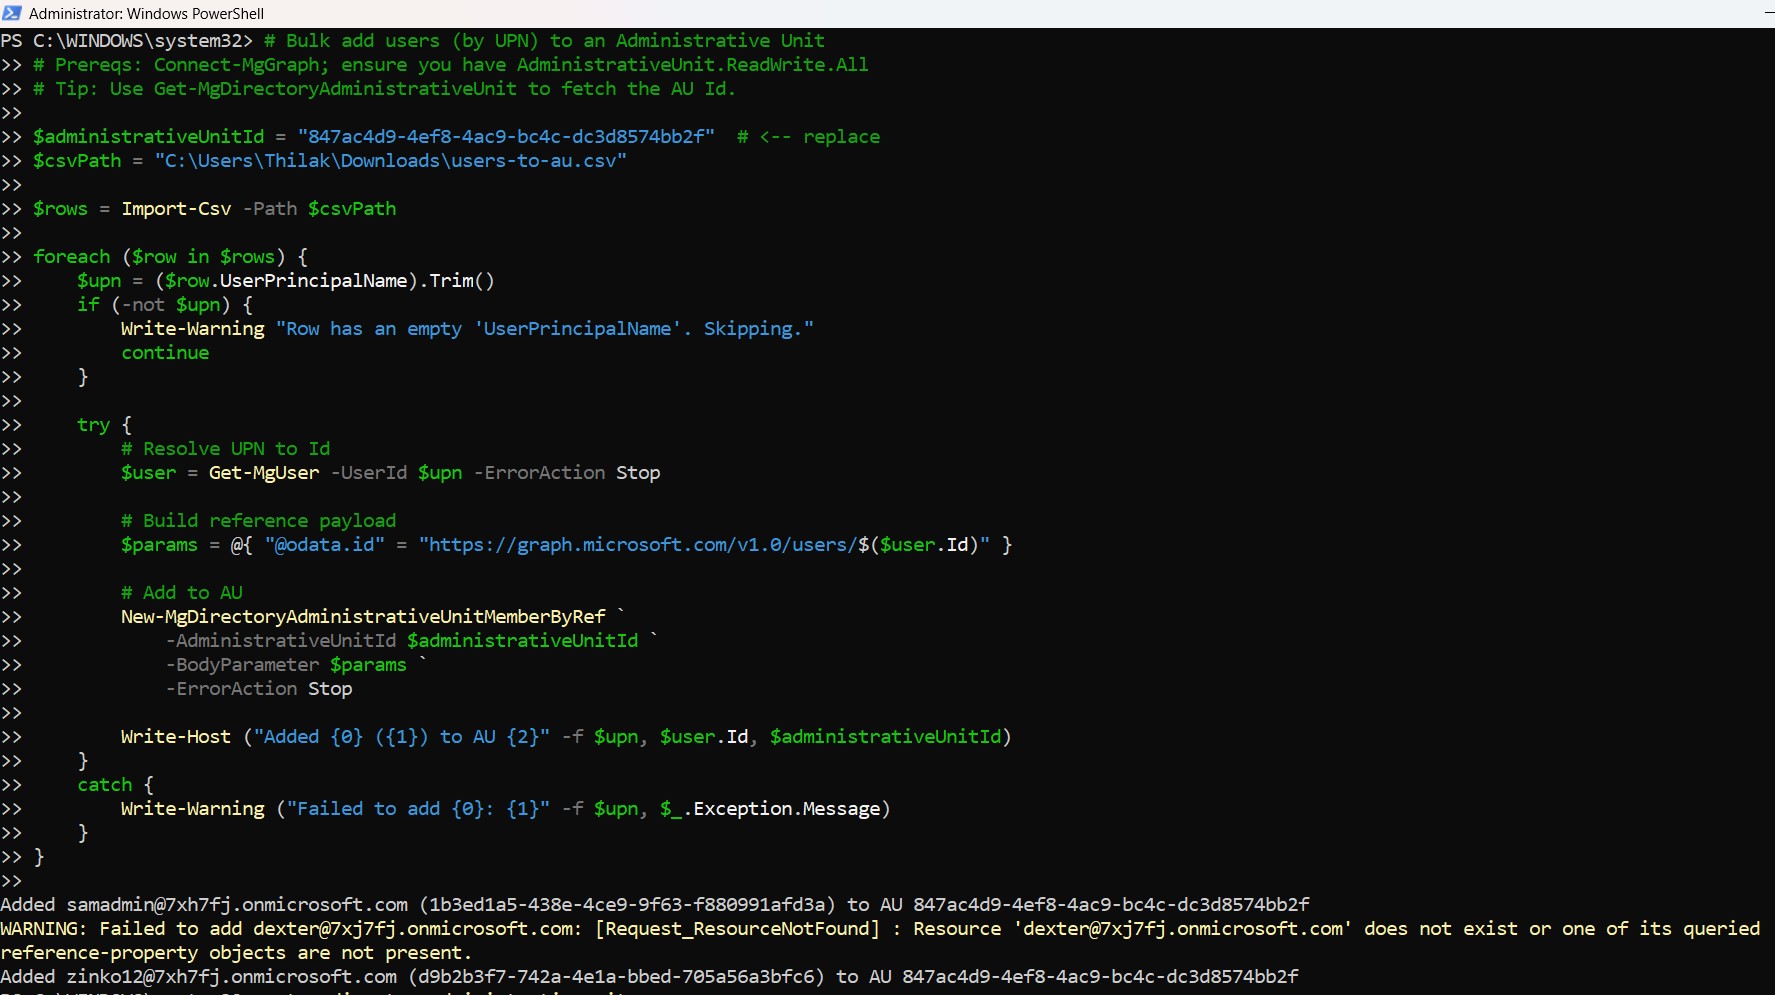This screenshot has height=995, width=1775.
Task: Click the Get-MgUser cmdlet
Action: tap(264, 473)
